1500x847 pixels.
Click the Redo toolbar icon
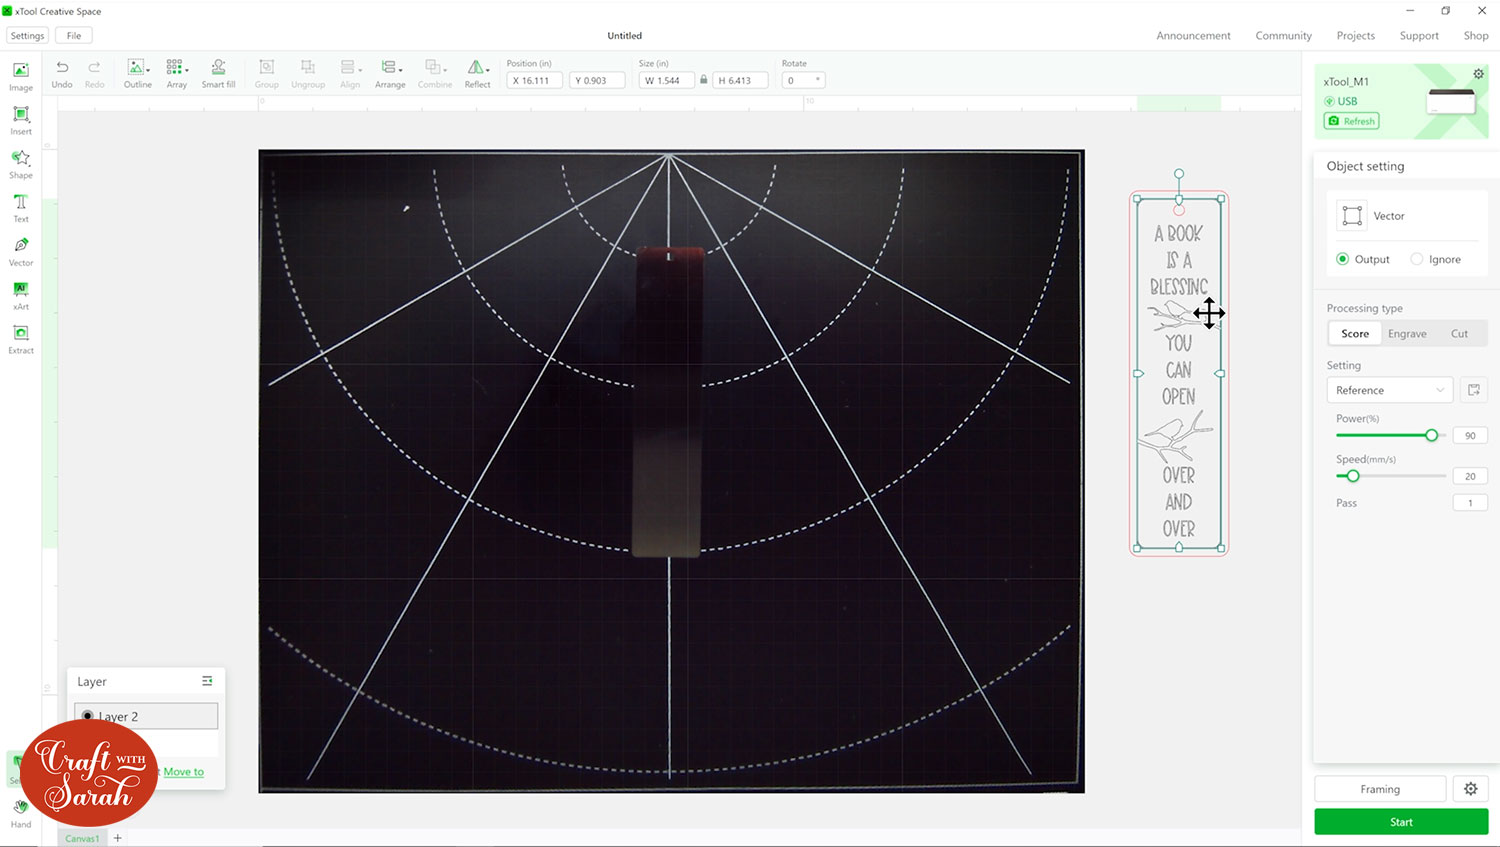pyautogui.click(x=94, y=74)
